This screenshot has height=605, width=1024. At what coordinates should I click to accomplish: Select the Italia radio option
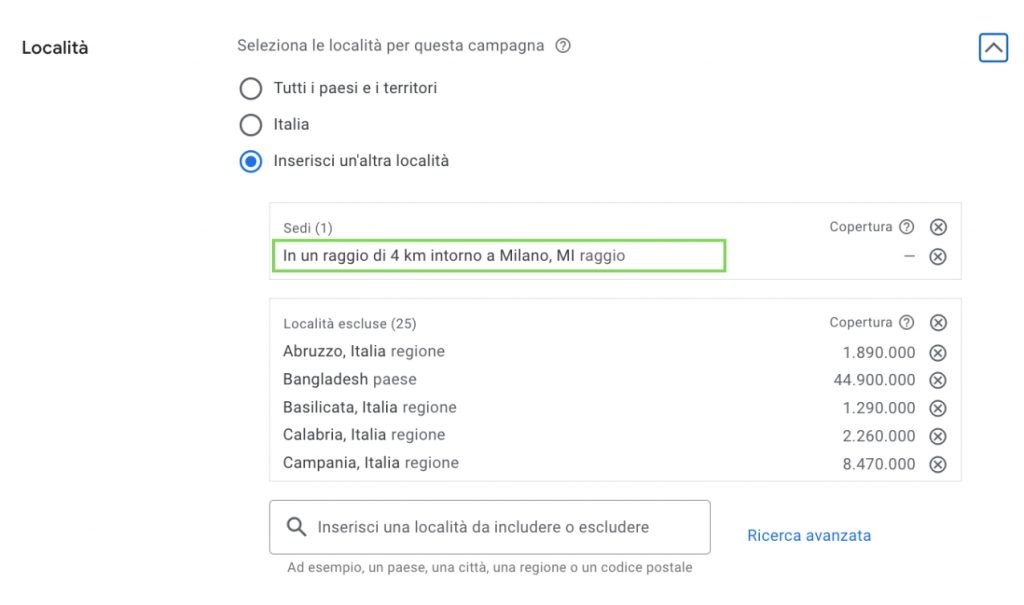251,125
